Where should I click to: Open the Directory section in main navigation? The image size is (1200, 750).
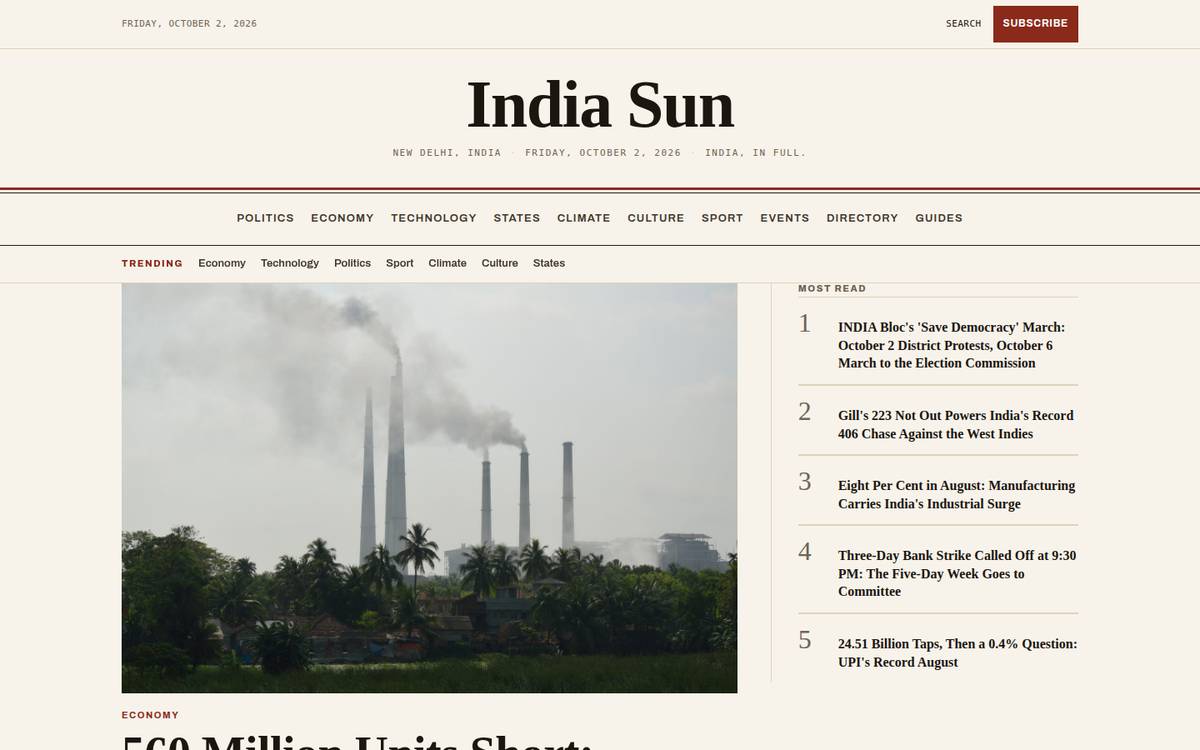[x=862, y=218]
